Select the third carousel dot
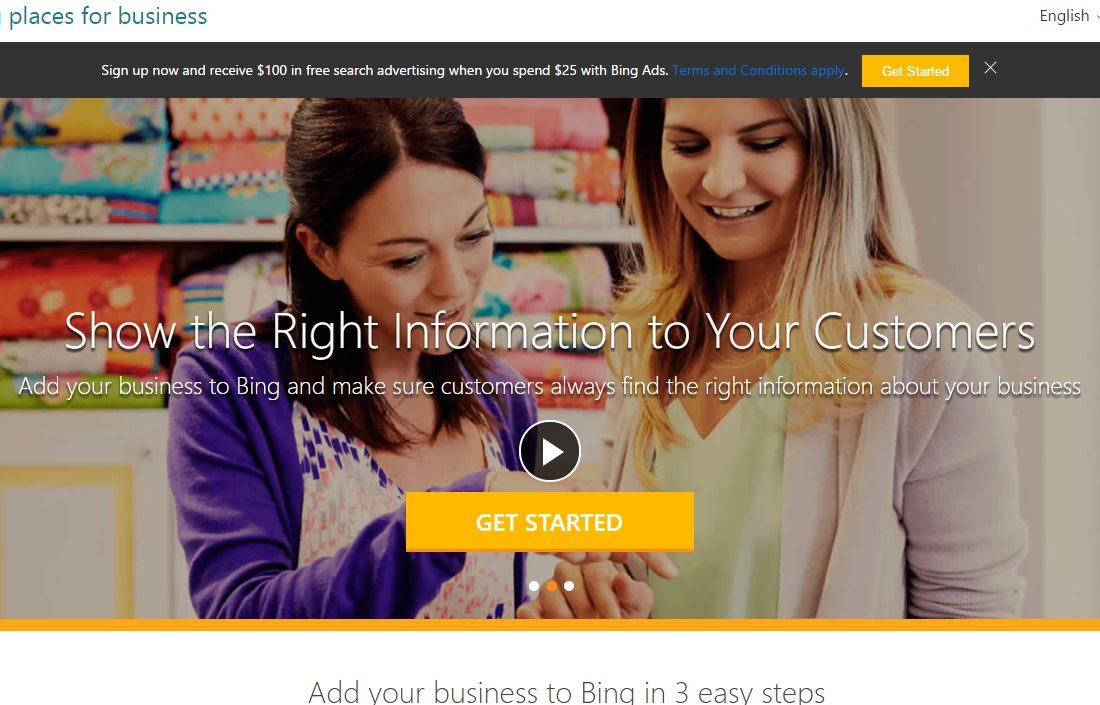Viewport: 1100px width, 705px height. [569, 586]
